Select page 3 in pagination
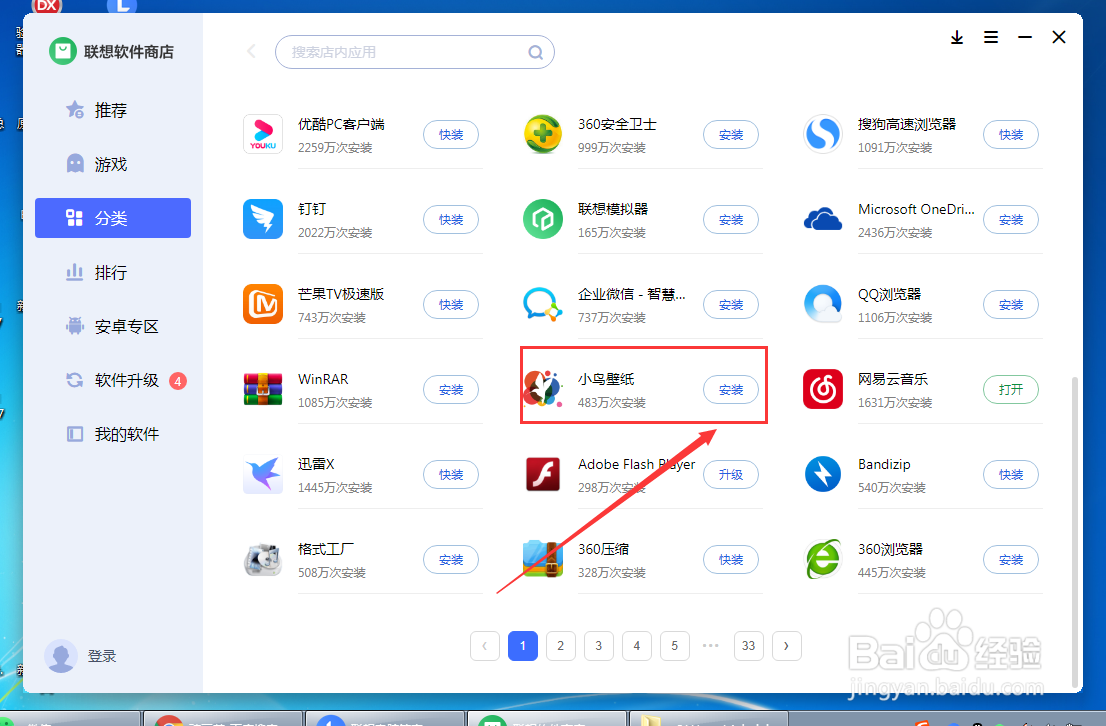Viewport: 1106px width, 726px height. 599,646
